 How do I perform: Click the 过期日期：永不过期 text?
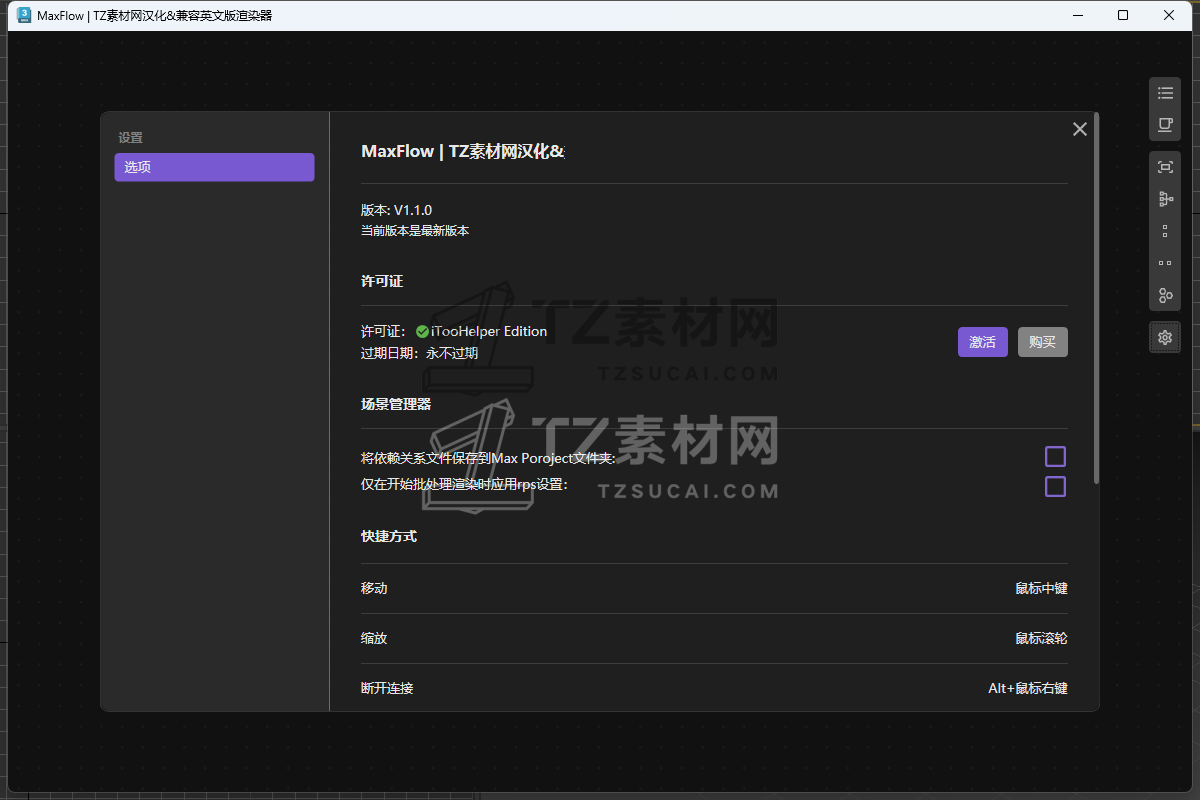click(419, 353)
